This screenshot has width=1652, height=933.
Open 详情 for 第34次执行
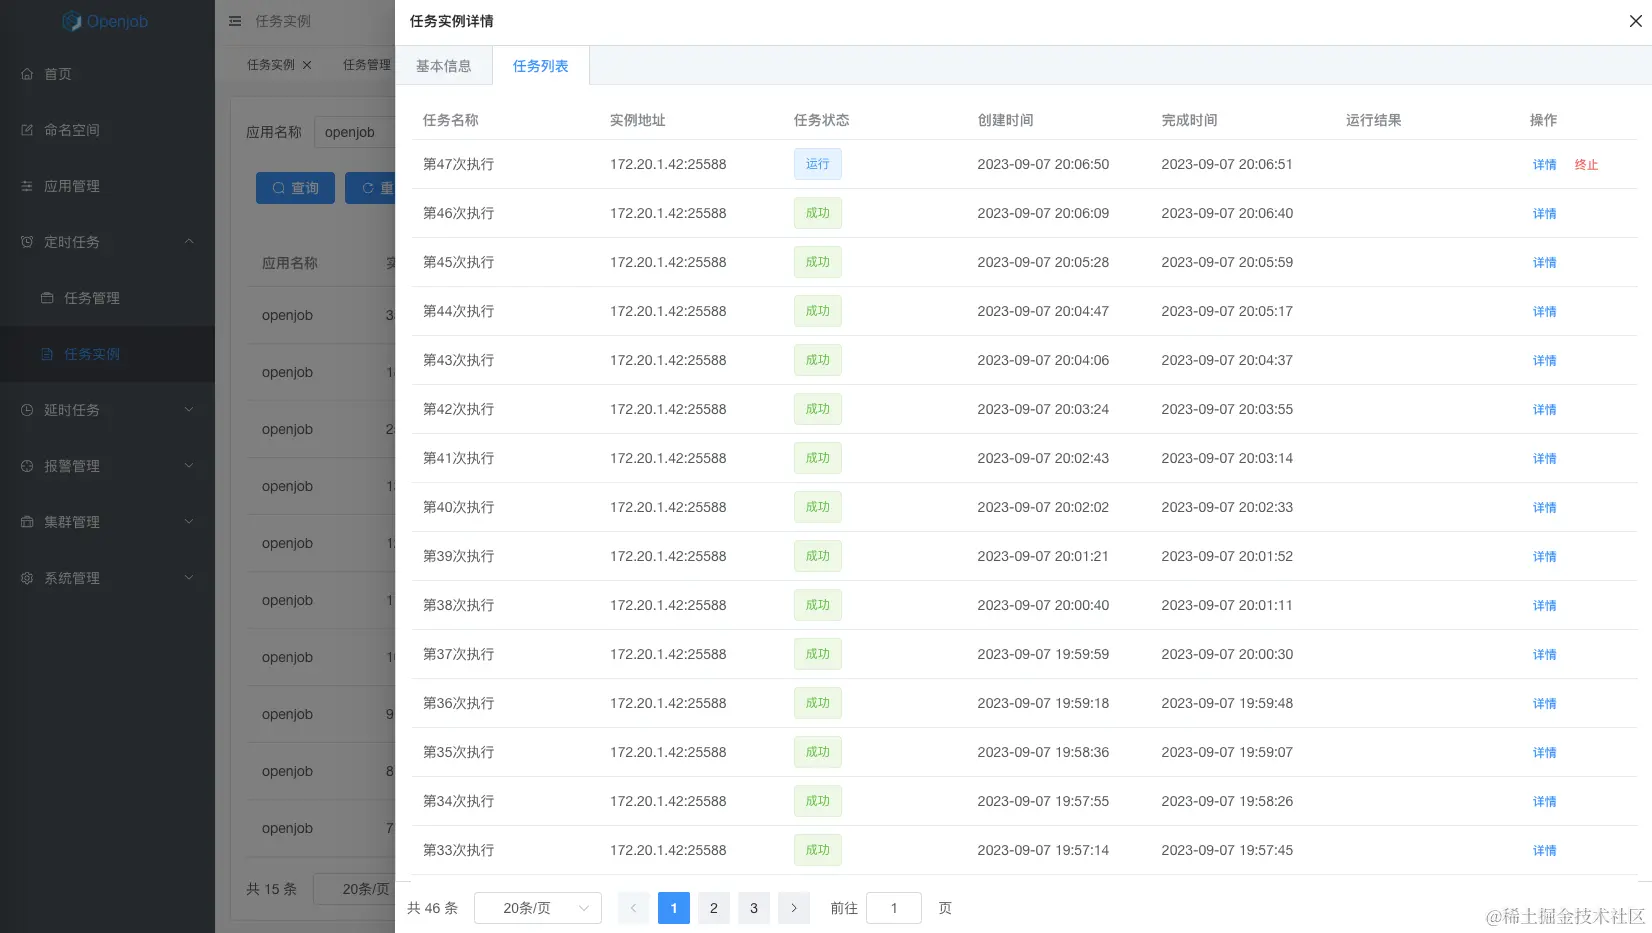(x=1545, y=802)
